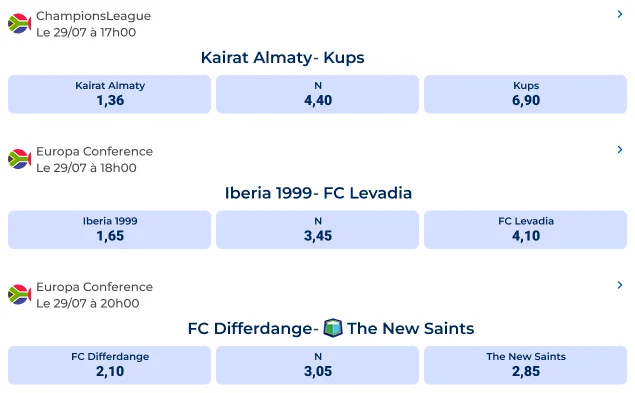Choose Iberia 1999 odds 1,65
The image size is (635, 393).
click(x=109, y=229)
